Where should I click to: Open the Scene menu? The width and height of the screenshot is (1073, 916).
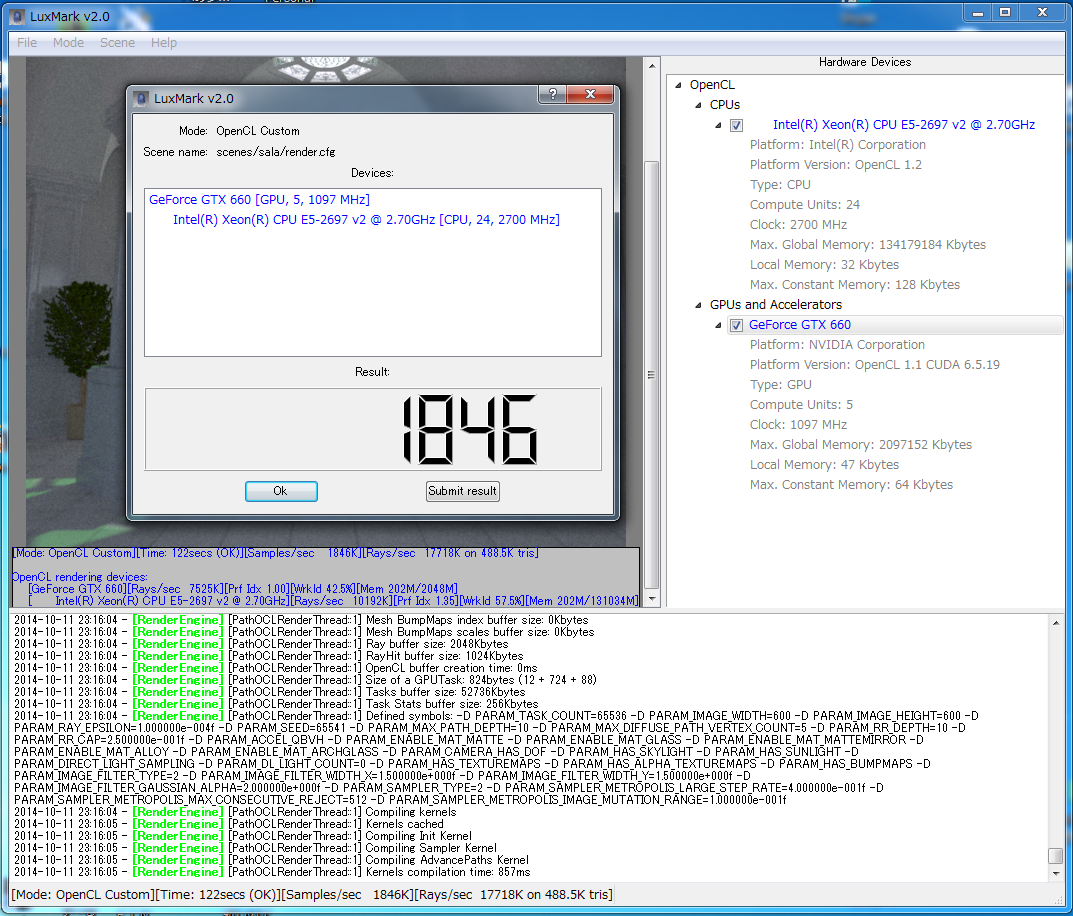[117, 43]
